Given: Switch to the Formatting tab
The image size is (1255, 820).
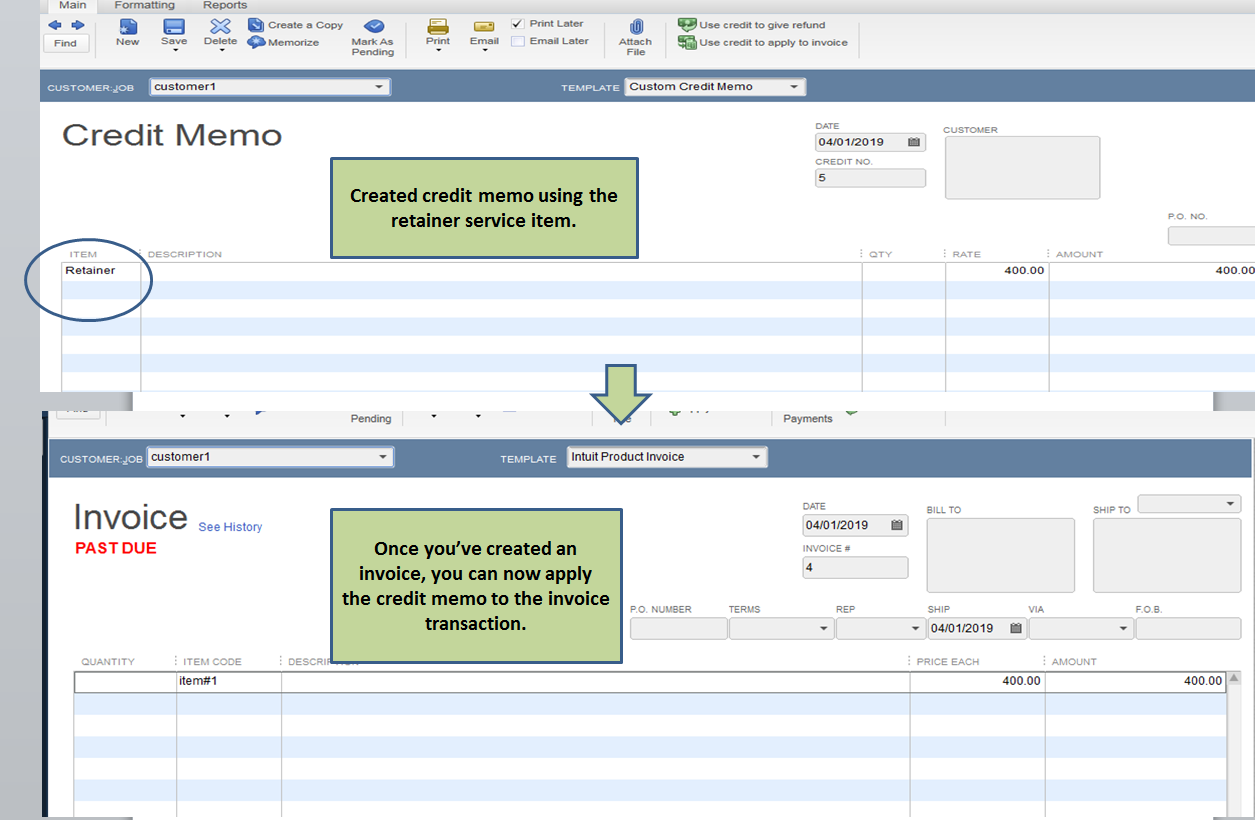Looking at the screenshot, I should (144, 5).
